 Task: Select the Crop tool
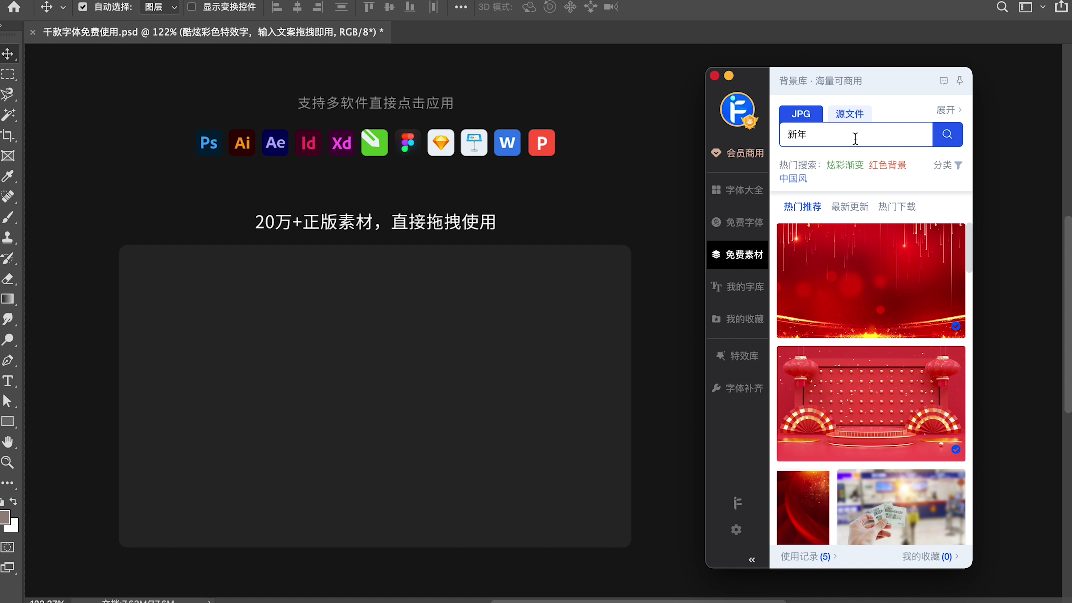8,135
